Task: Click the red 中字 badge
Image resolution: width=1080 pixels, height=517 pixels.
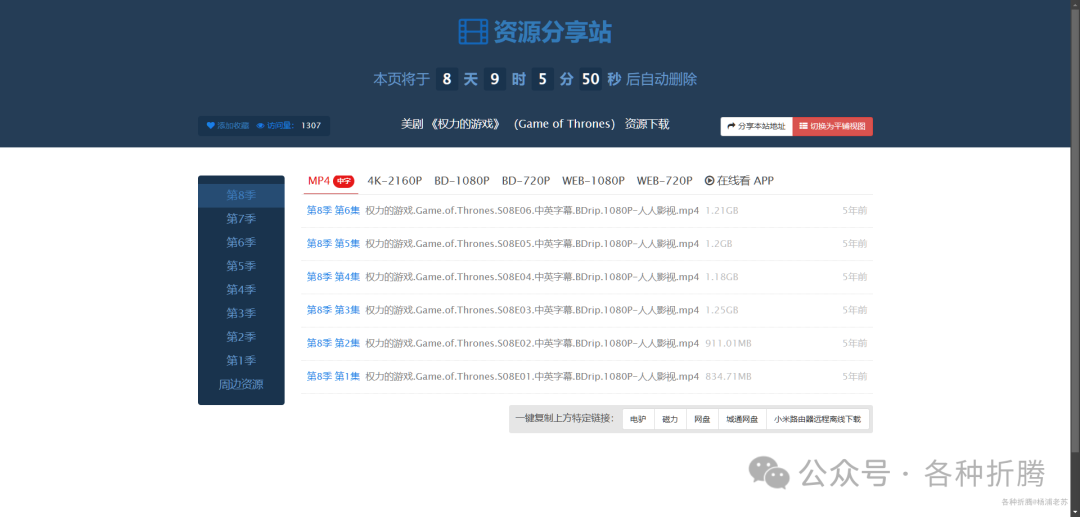Action: pos(344,181)
